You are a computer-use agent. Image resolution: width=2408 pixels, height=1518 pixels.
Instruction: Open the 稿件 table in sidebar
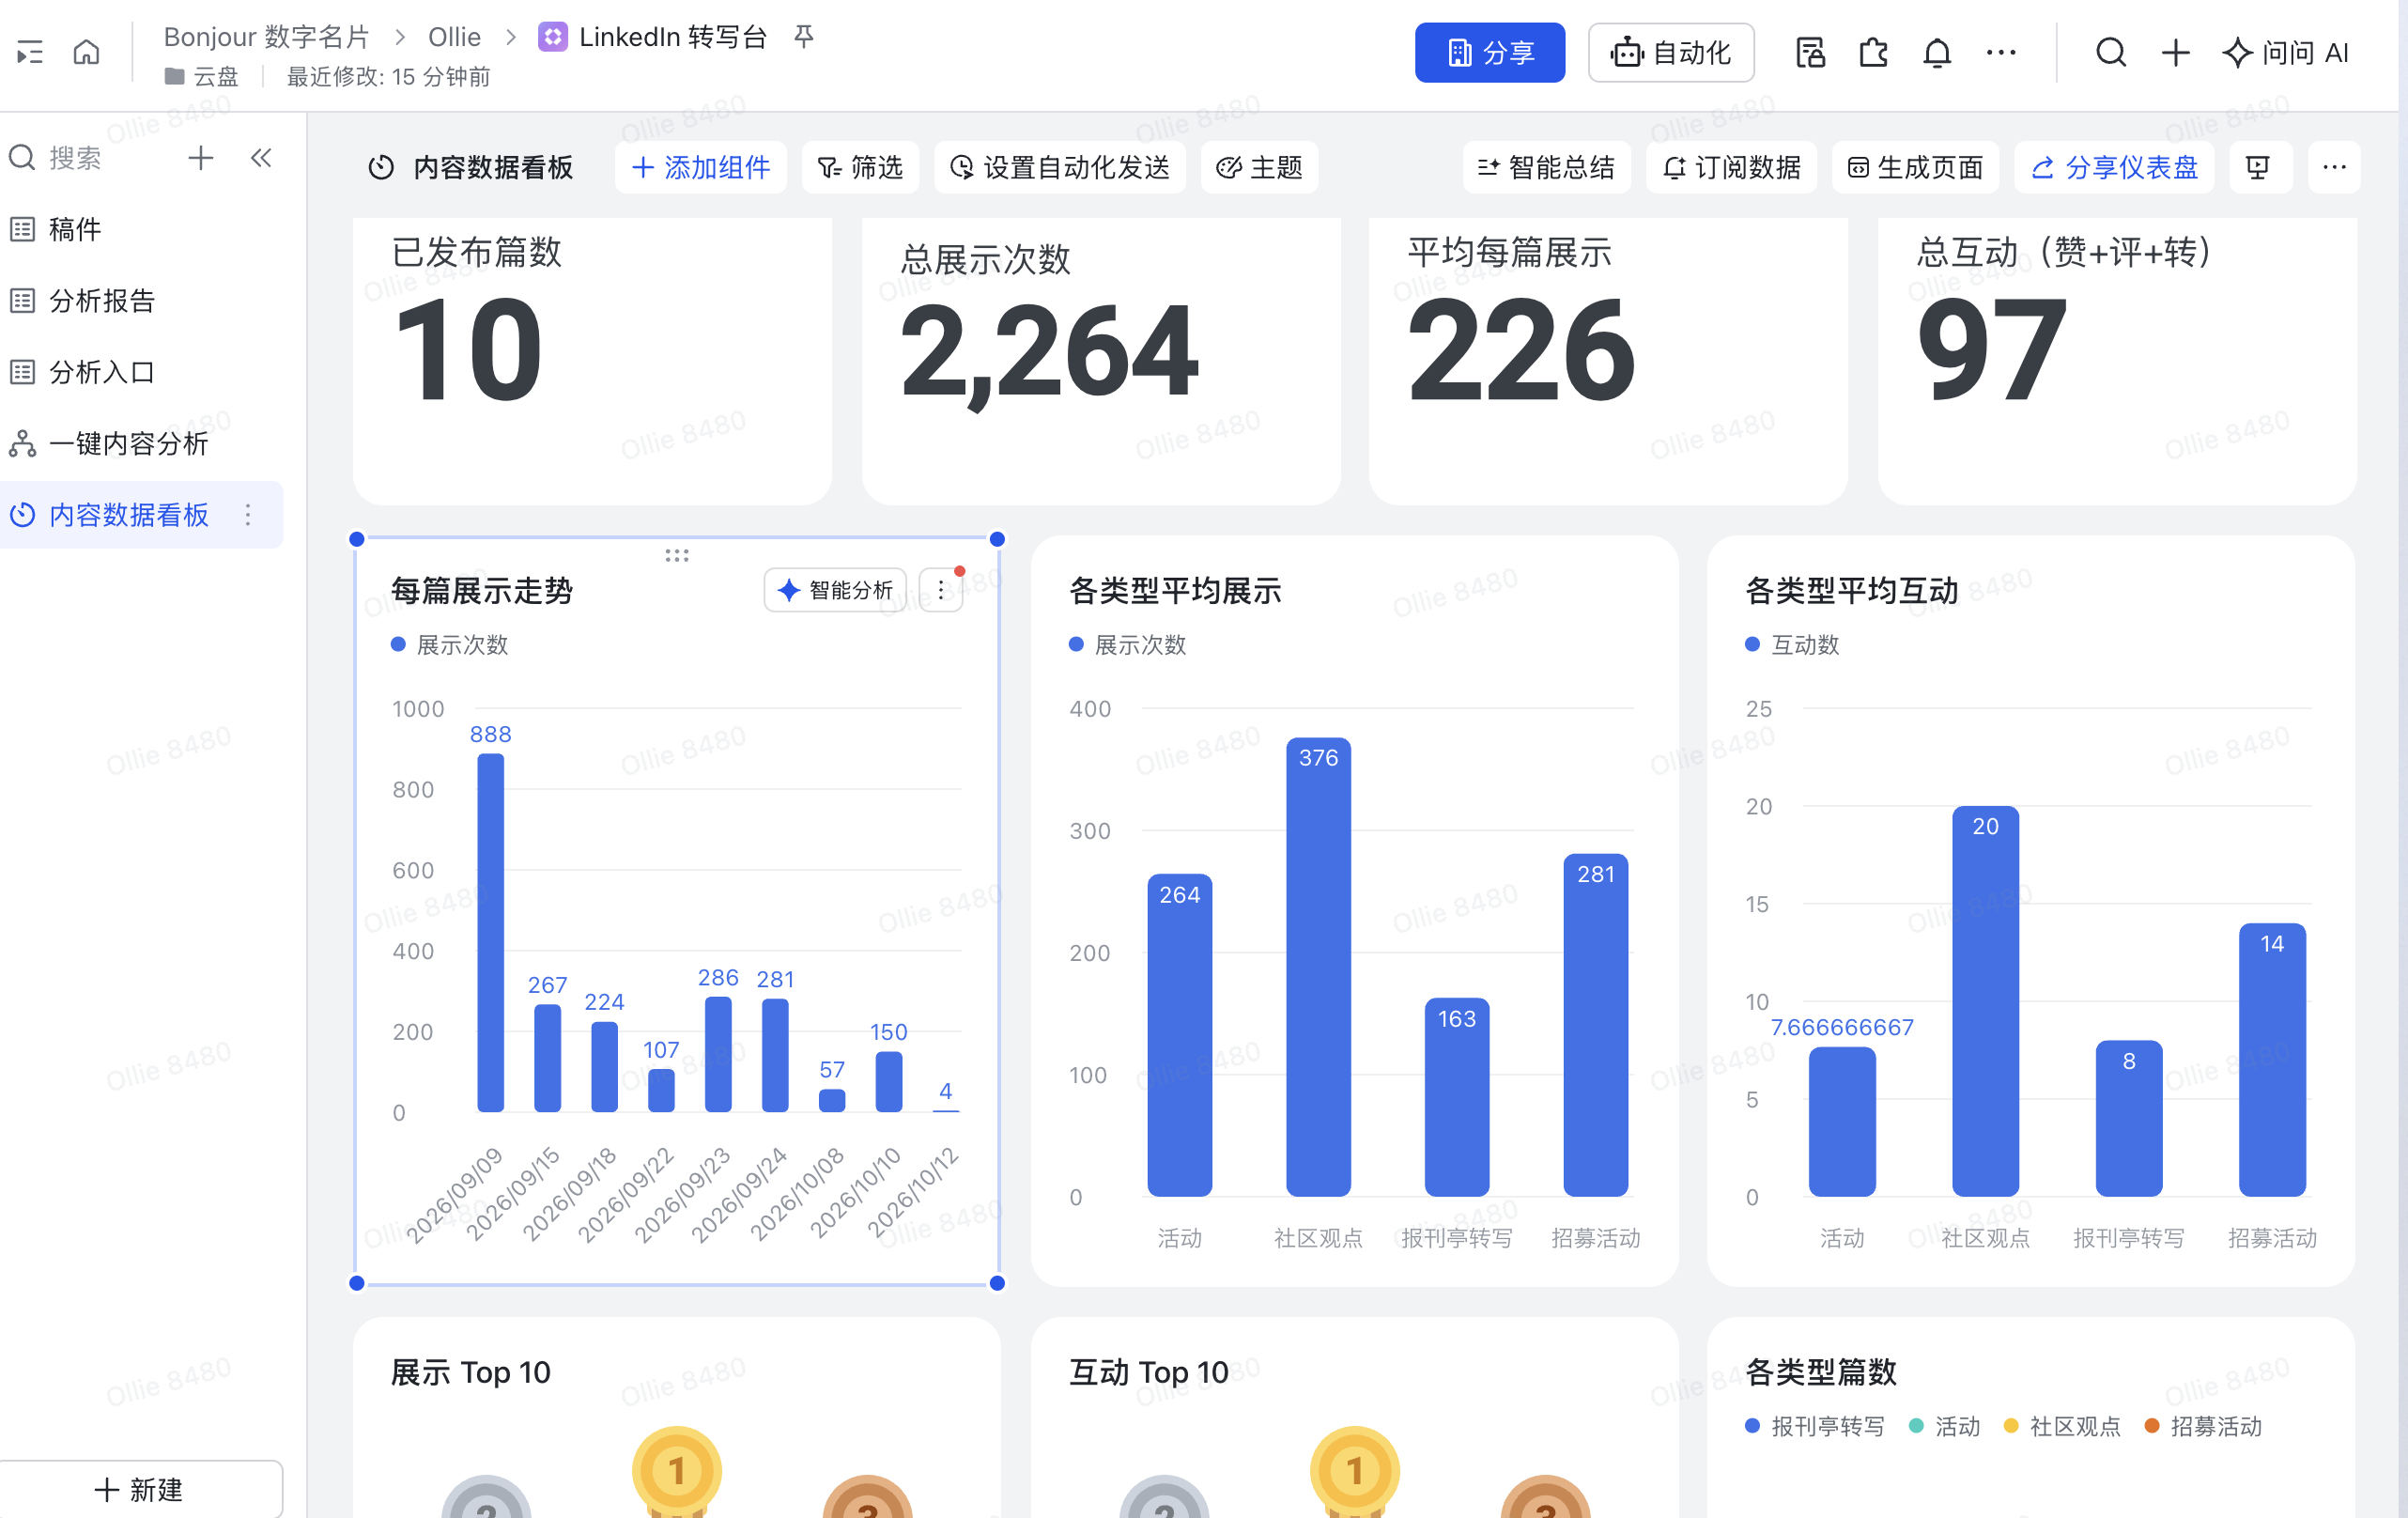(x=142, y=229)
